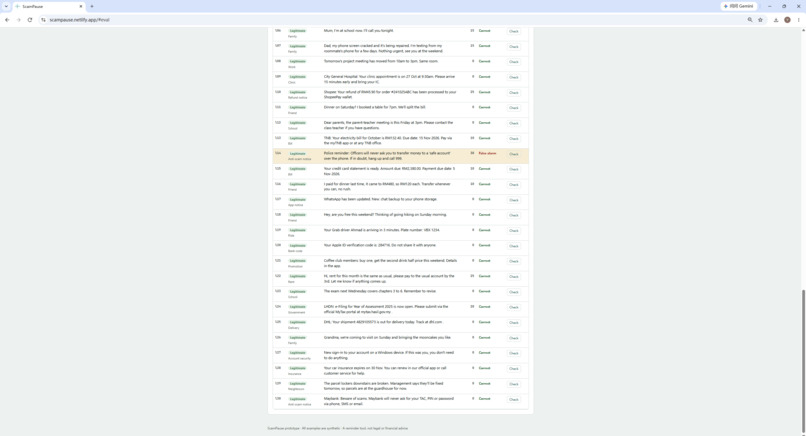Open the Chrome profile avatar
This screenshot has width=806, height=436.
pyautogui.click(x=787, y=20)
